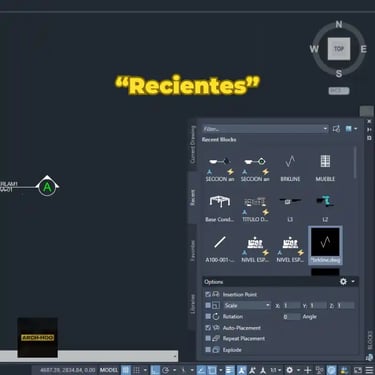The image size is (375, 375).
Task: Click the Z scale value field
Action: point(346,305)
